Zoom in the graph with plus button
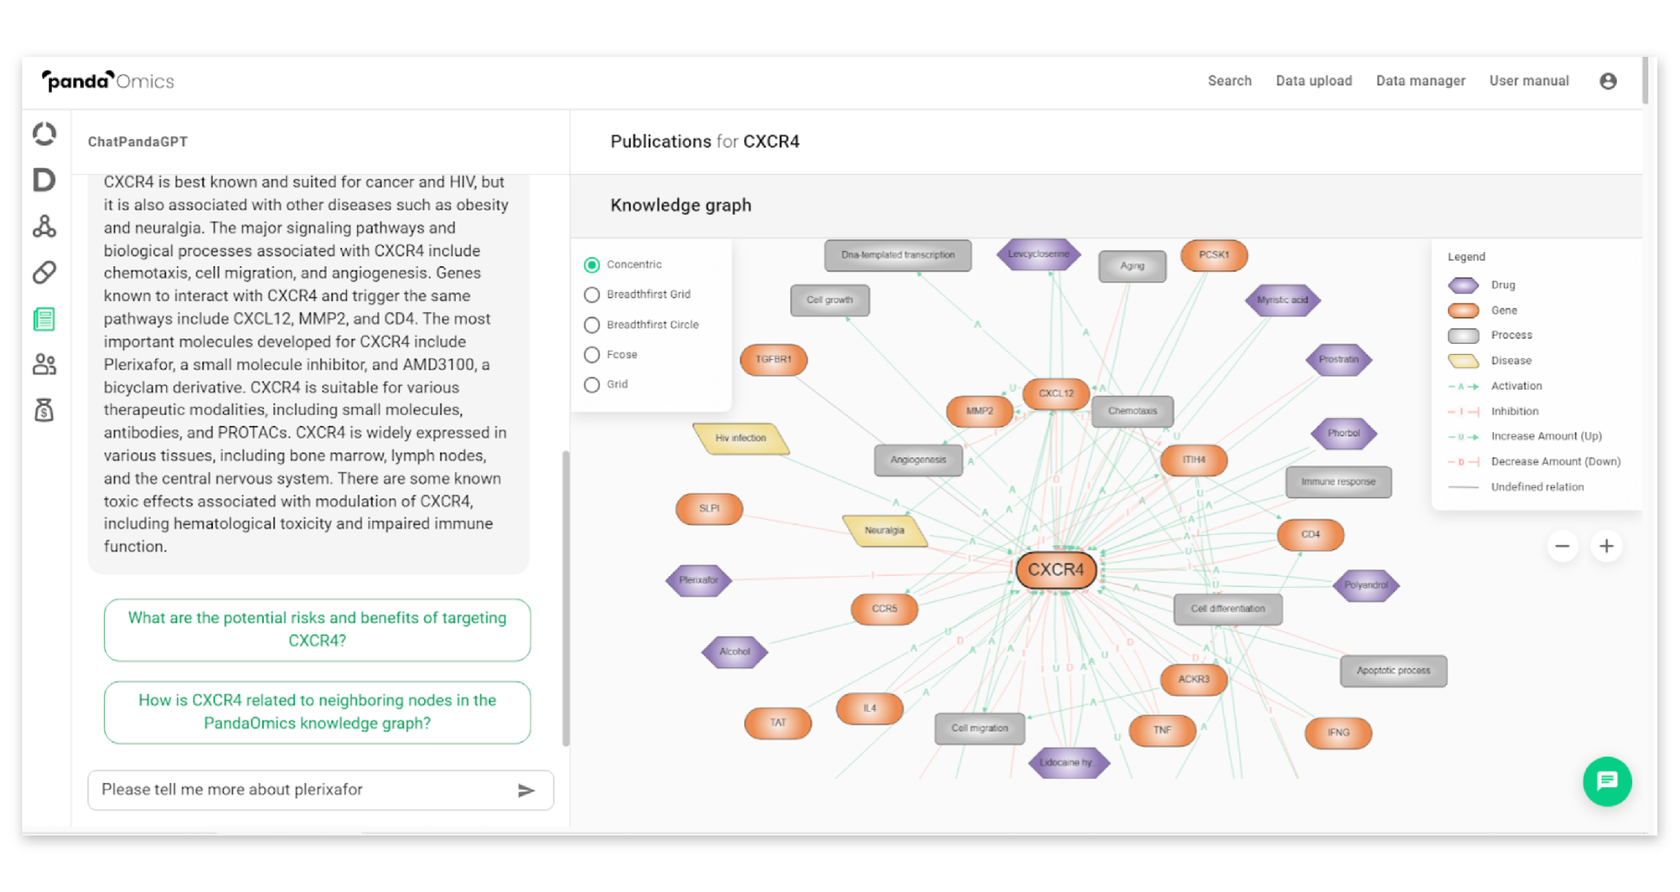Image resolution: width=1680 pixels, height=892 pixels. 1606,546
